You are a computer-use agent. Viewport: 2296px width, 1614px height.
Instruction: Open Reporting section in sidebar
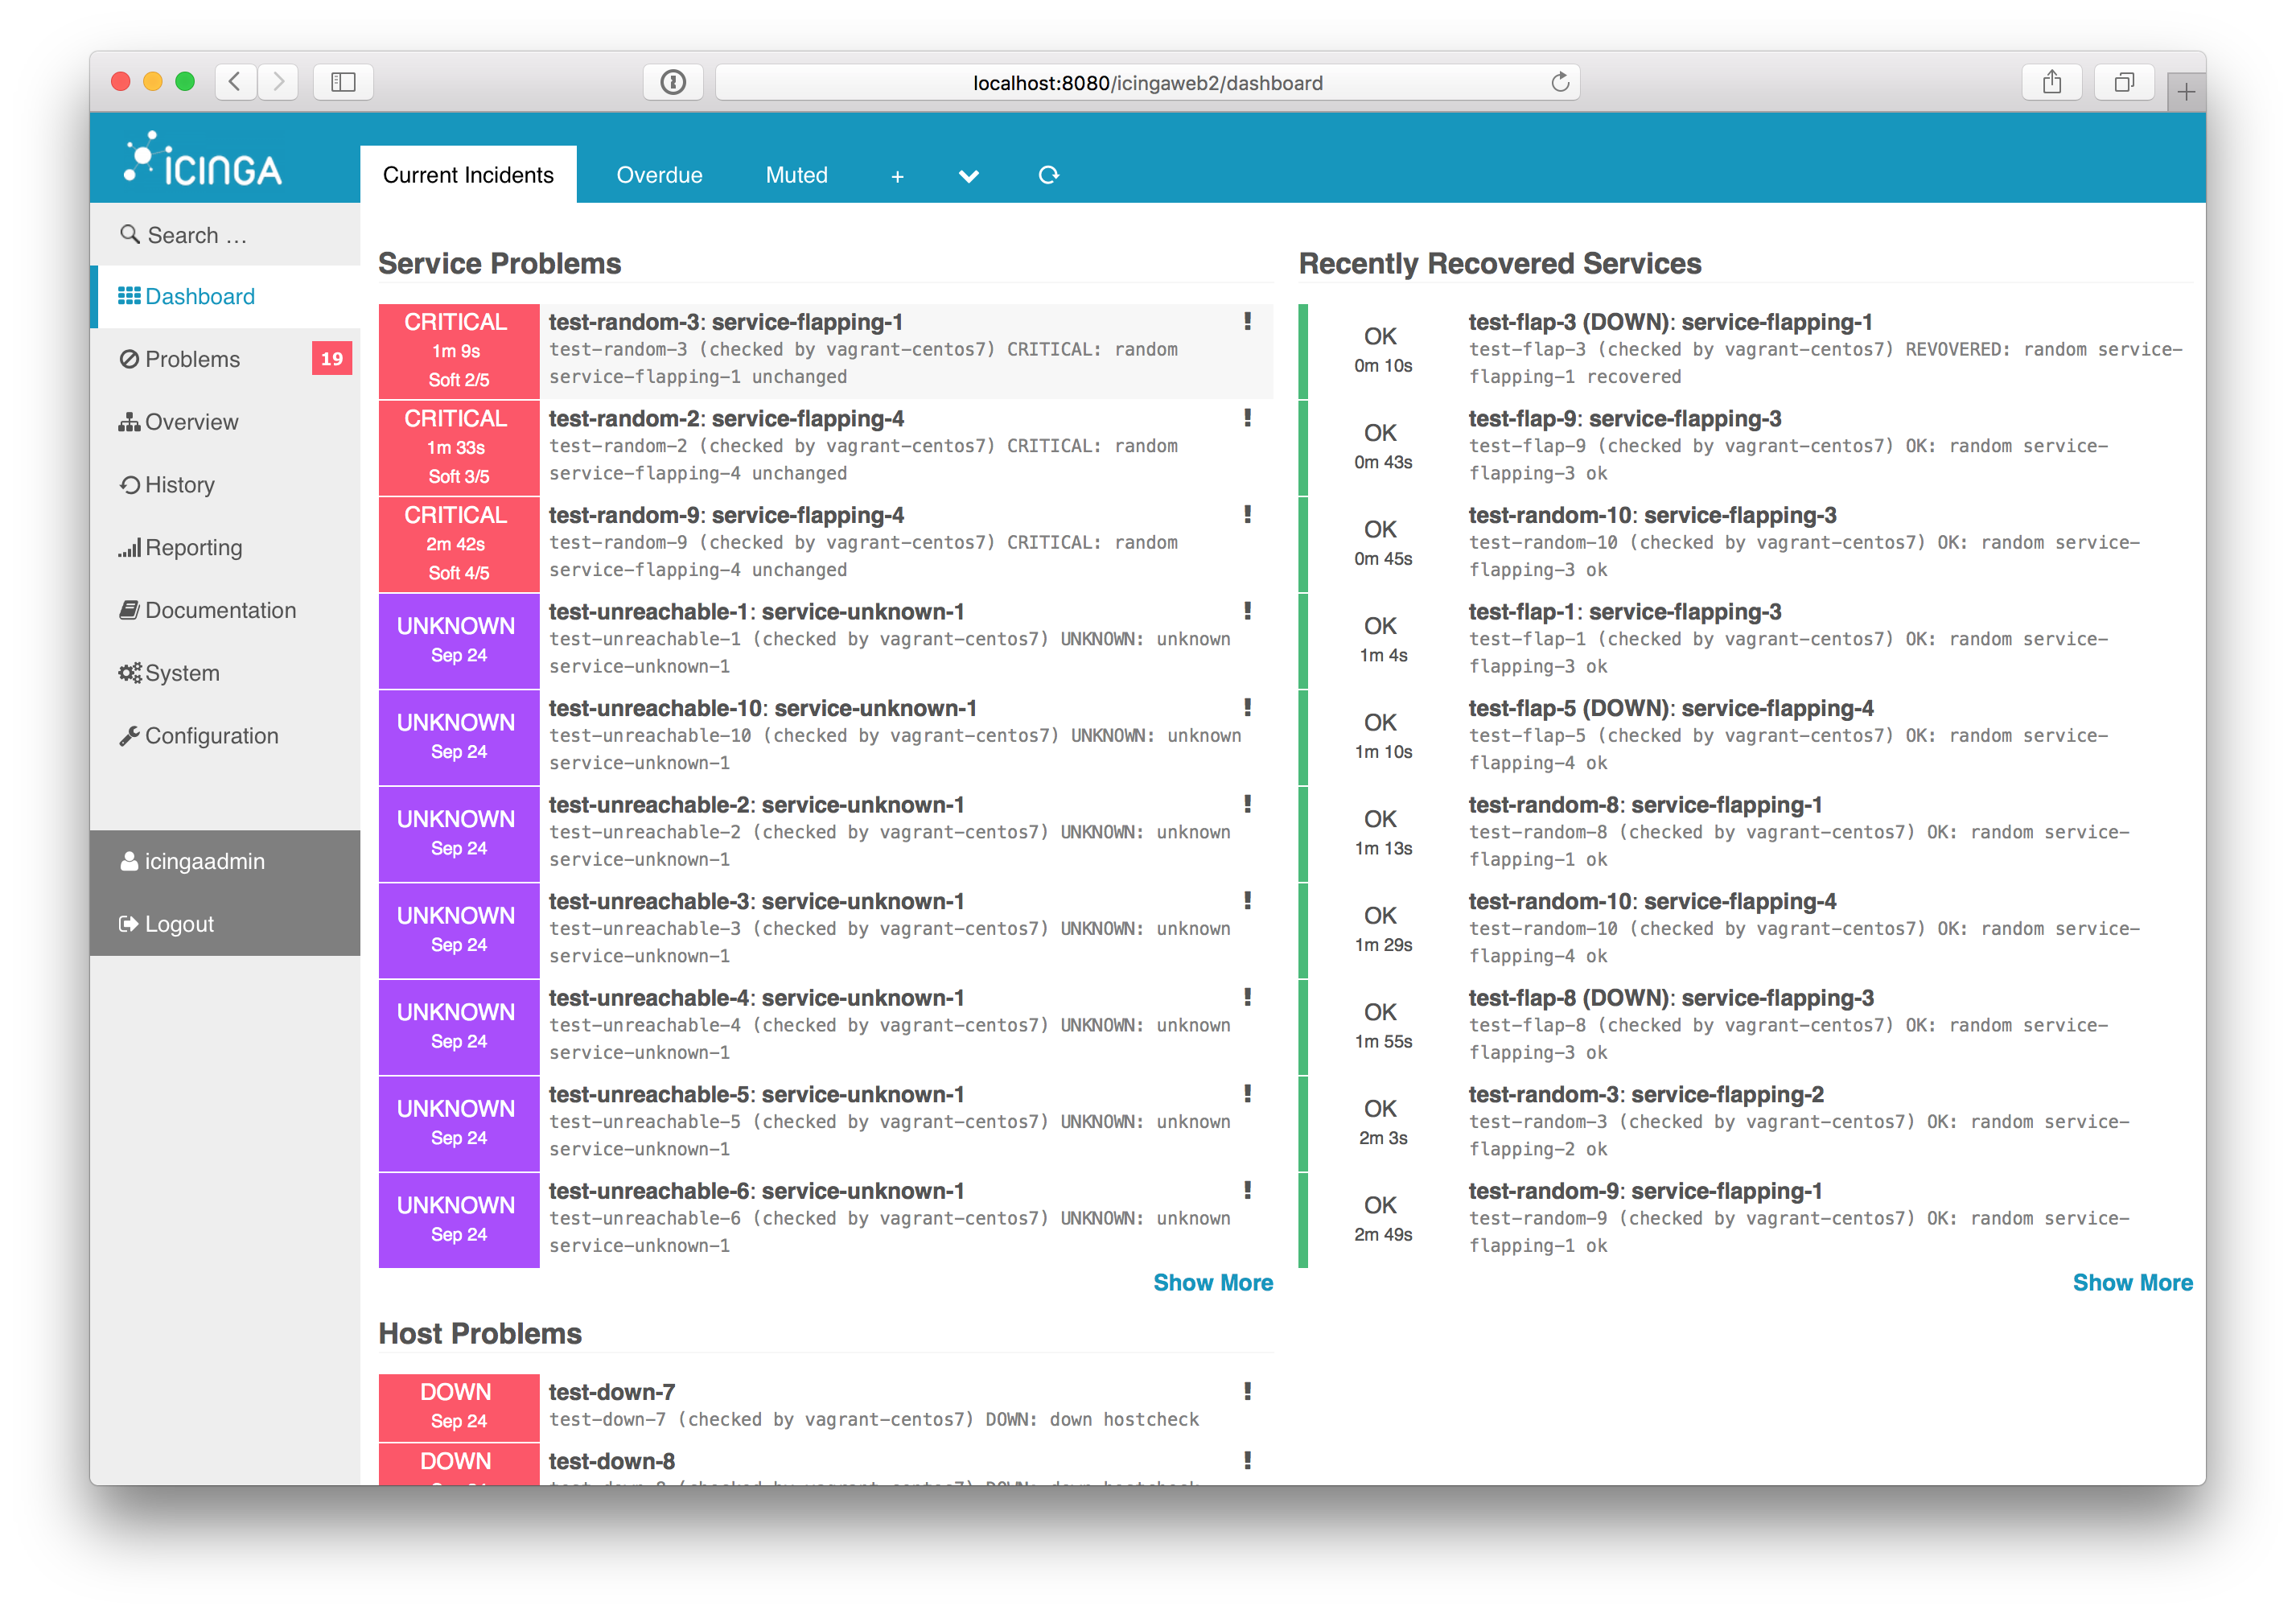pyautogui.click(x=193, y=548)
